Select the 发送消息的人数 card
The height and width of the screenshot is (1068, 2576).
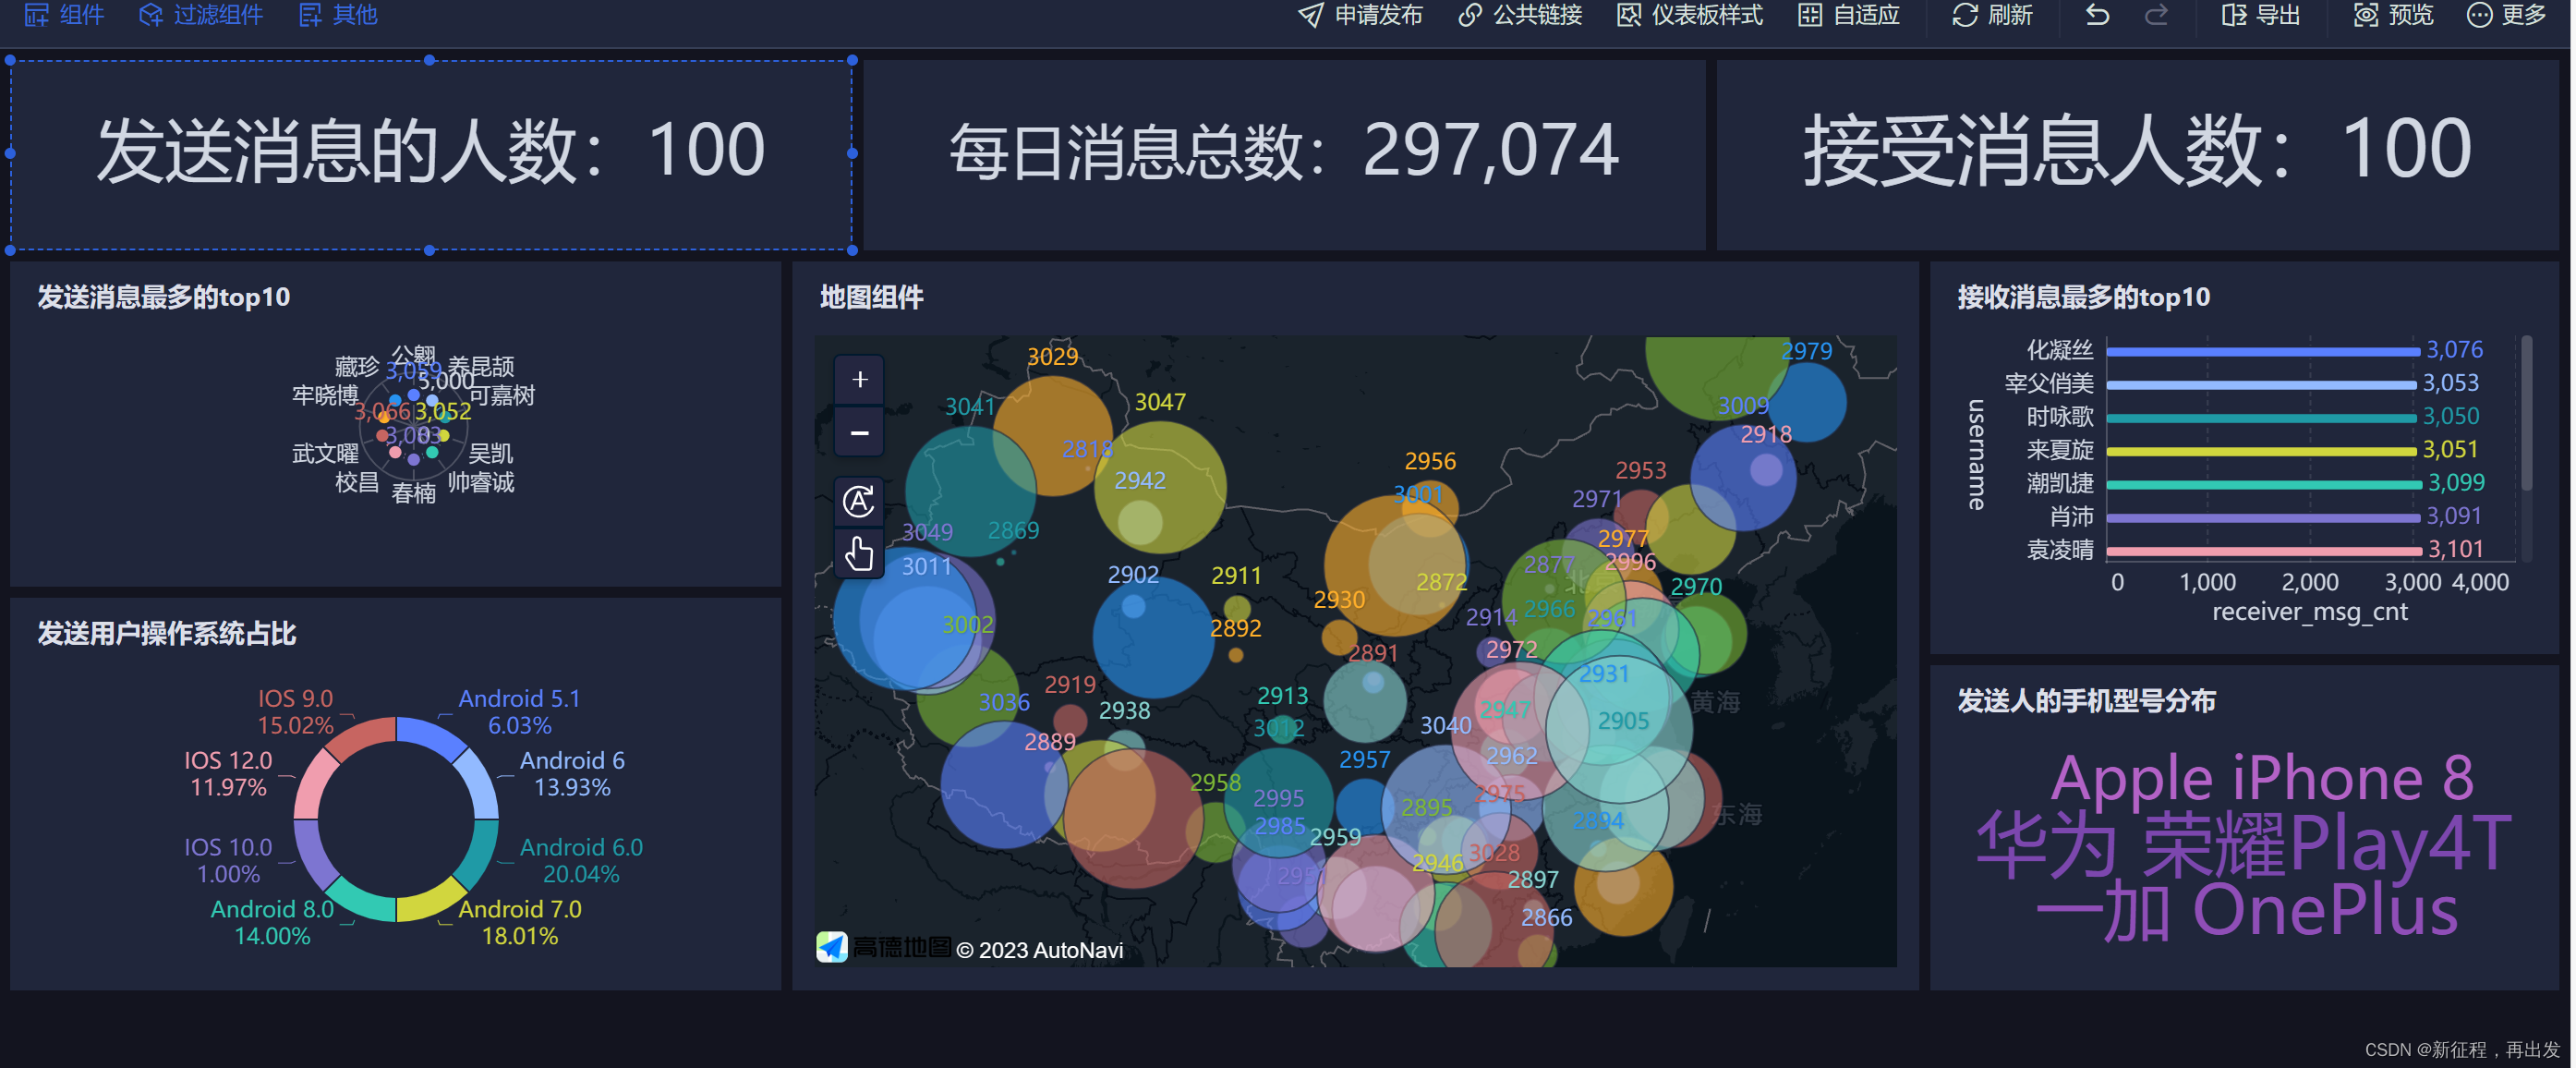tap(431, 155)
